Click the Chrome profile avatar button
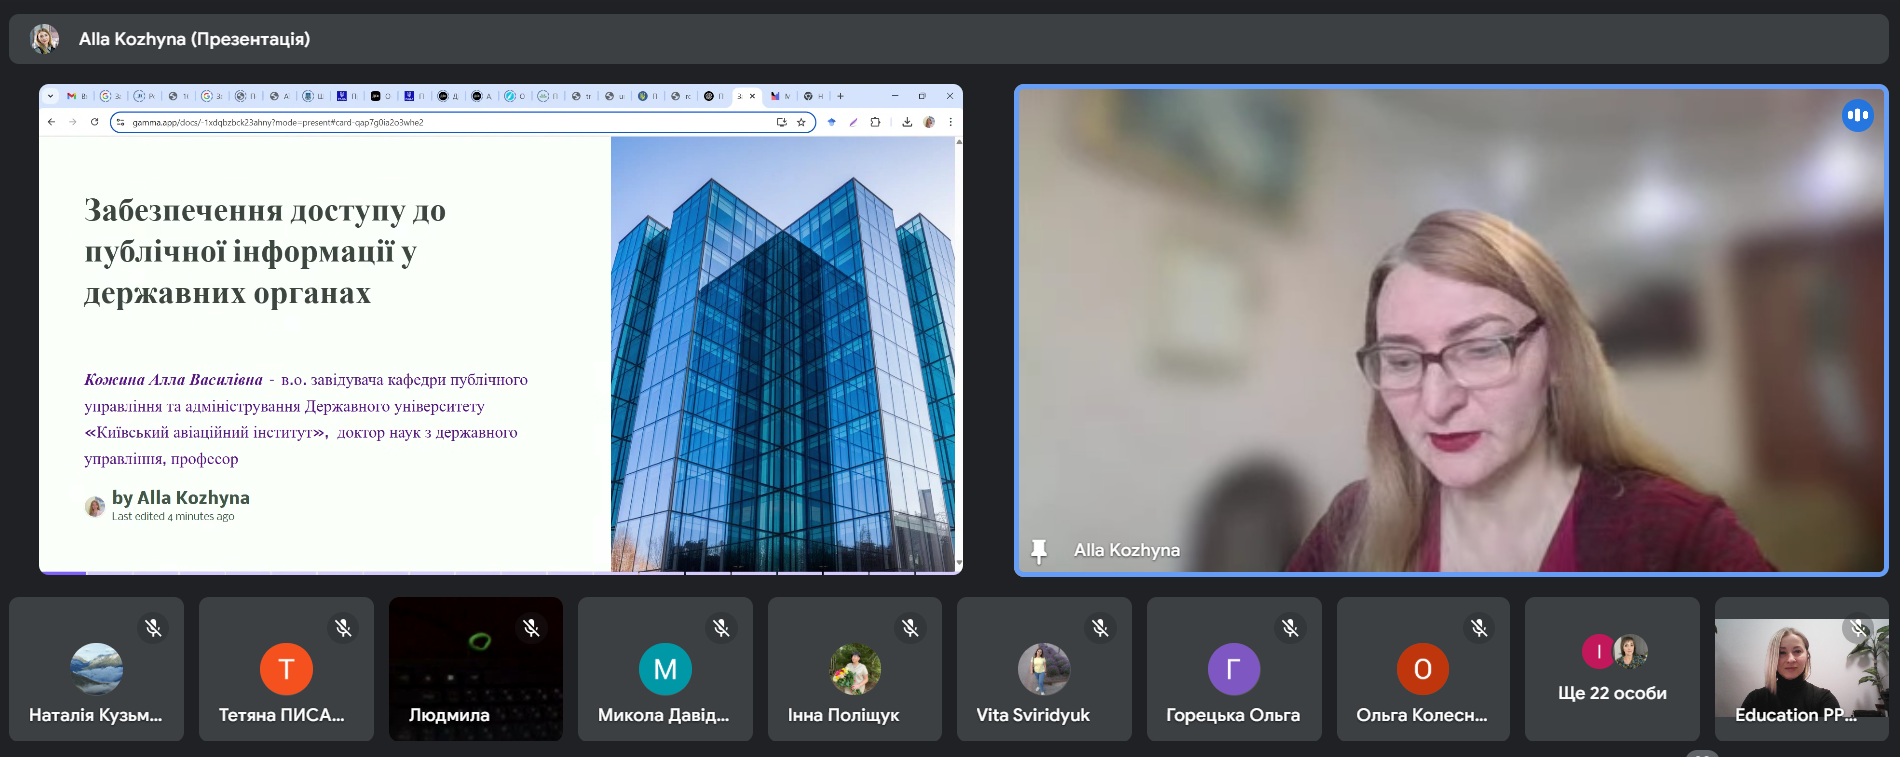This screenshot has height=757, width=1900. pyautogui.click(x=929, y=122)
